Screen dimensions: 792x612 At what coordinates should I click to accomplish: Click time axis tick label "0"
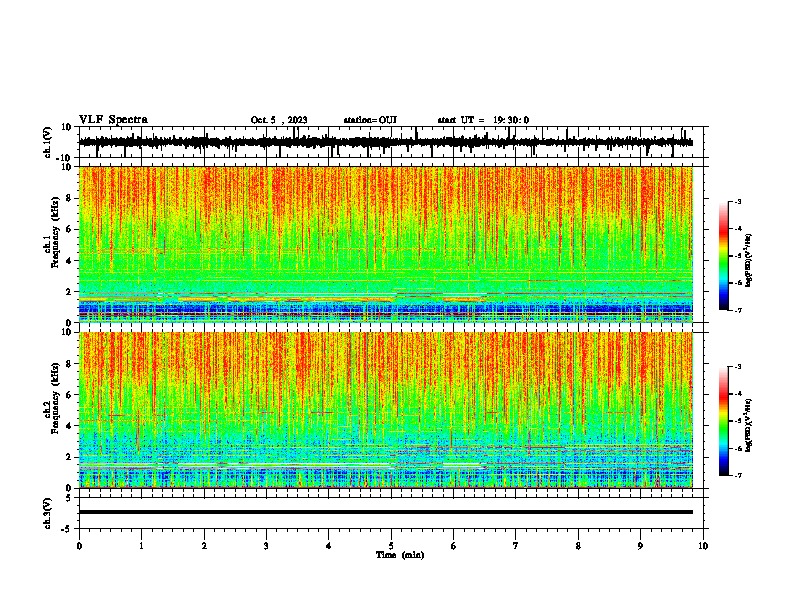click(79, 546)
